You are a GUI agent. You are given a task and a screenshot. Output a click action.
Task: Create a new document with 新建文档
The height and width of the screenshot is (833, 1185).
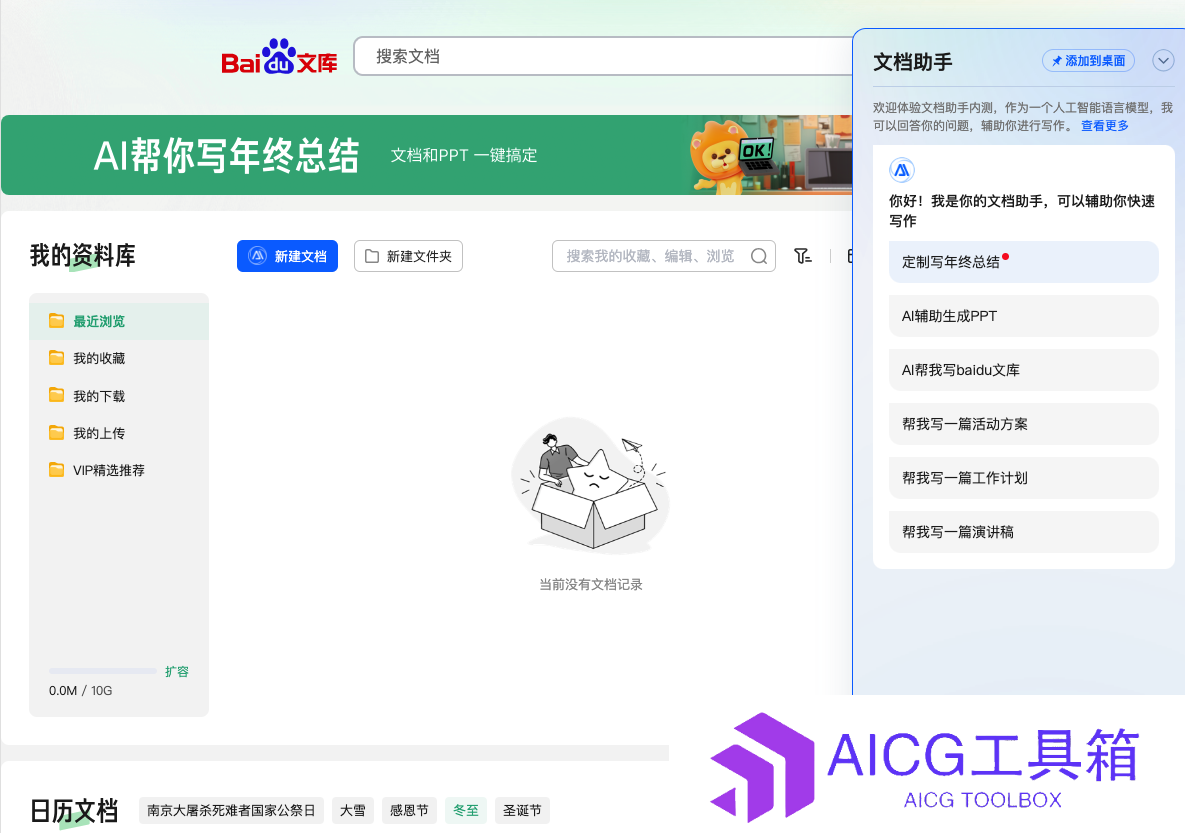[287, 256]
